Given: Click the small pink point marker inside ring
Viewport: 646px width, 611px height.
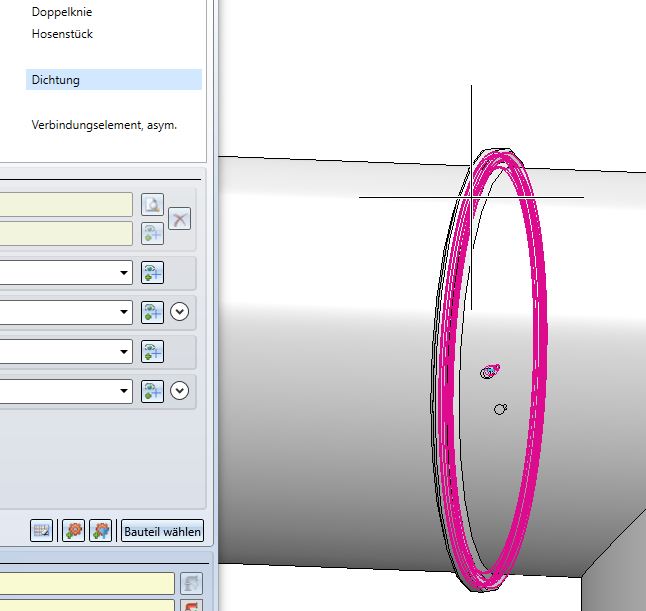Looking at the screenshot, I should 490,371.
